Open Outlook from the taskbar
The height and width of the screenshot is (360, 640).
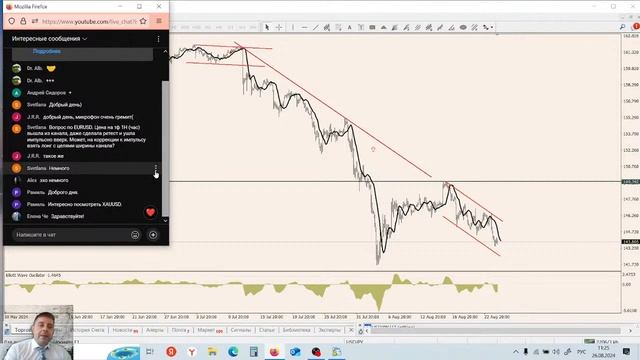pyautogui.click(x=295, y=351)
